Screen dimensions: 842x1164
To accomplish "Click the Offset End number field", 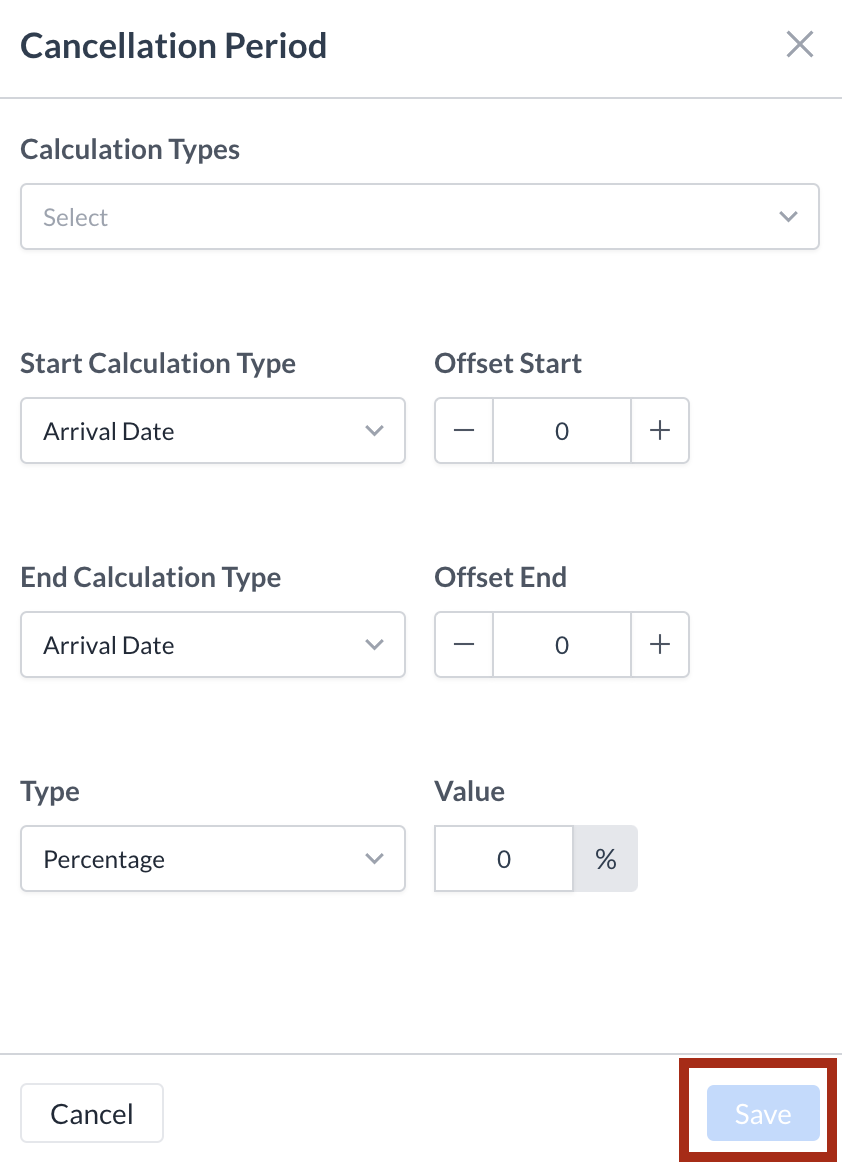I will (x=562, y=645).
